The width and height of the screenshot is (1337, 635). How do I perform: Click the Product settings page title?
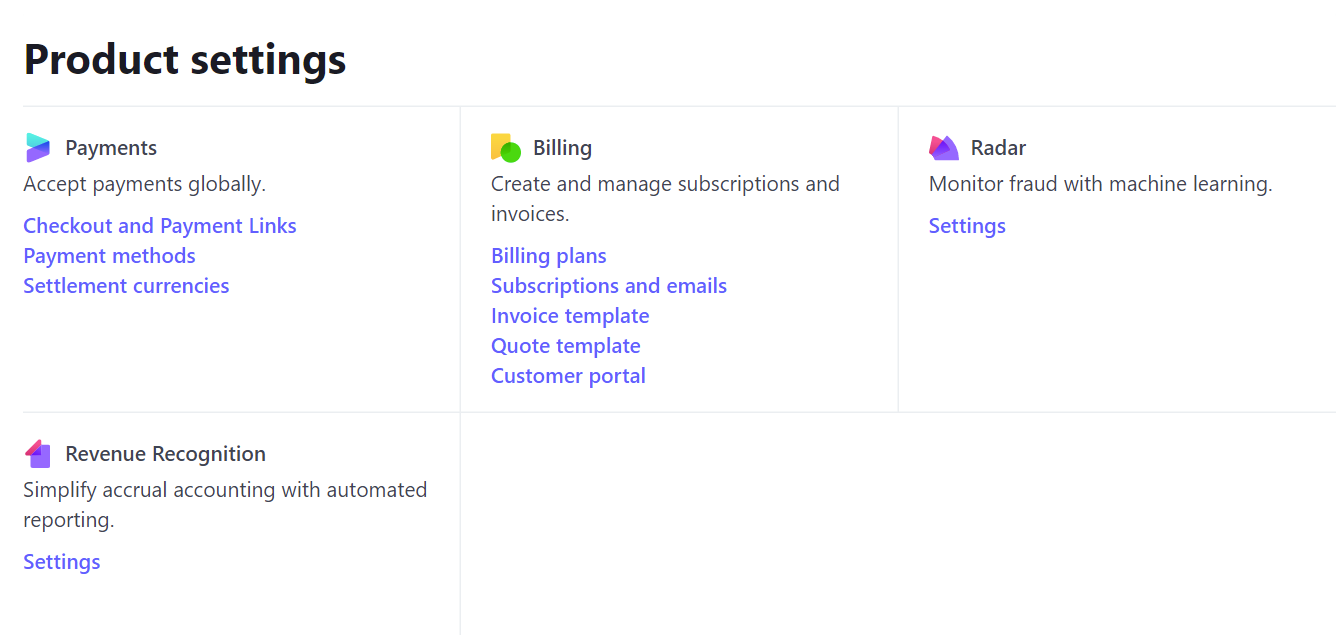[x=185, y=60]
